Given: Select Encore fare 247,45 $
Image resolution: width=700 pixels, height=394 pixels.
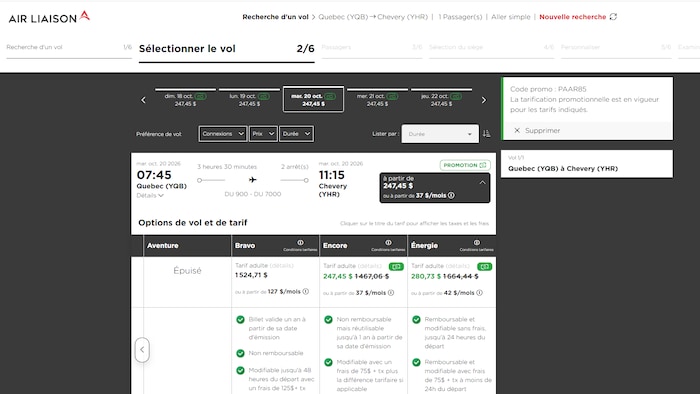Looking at the screenshot, I should 338,276.
